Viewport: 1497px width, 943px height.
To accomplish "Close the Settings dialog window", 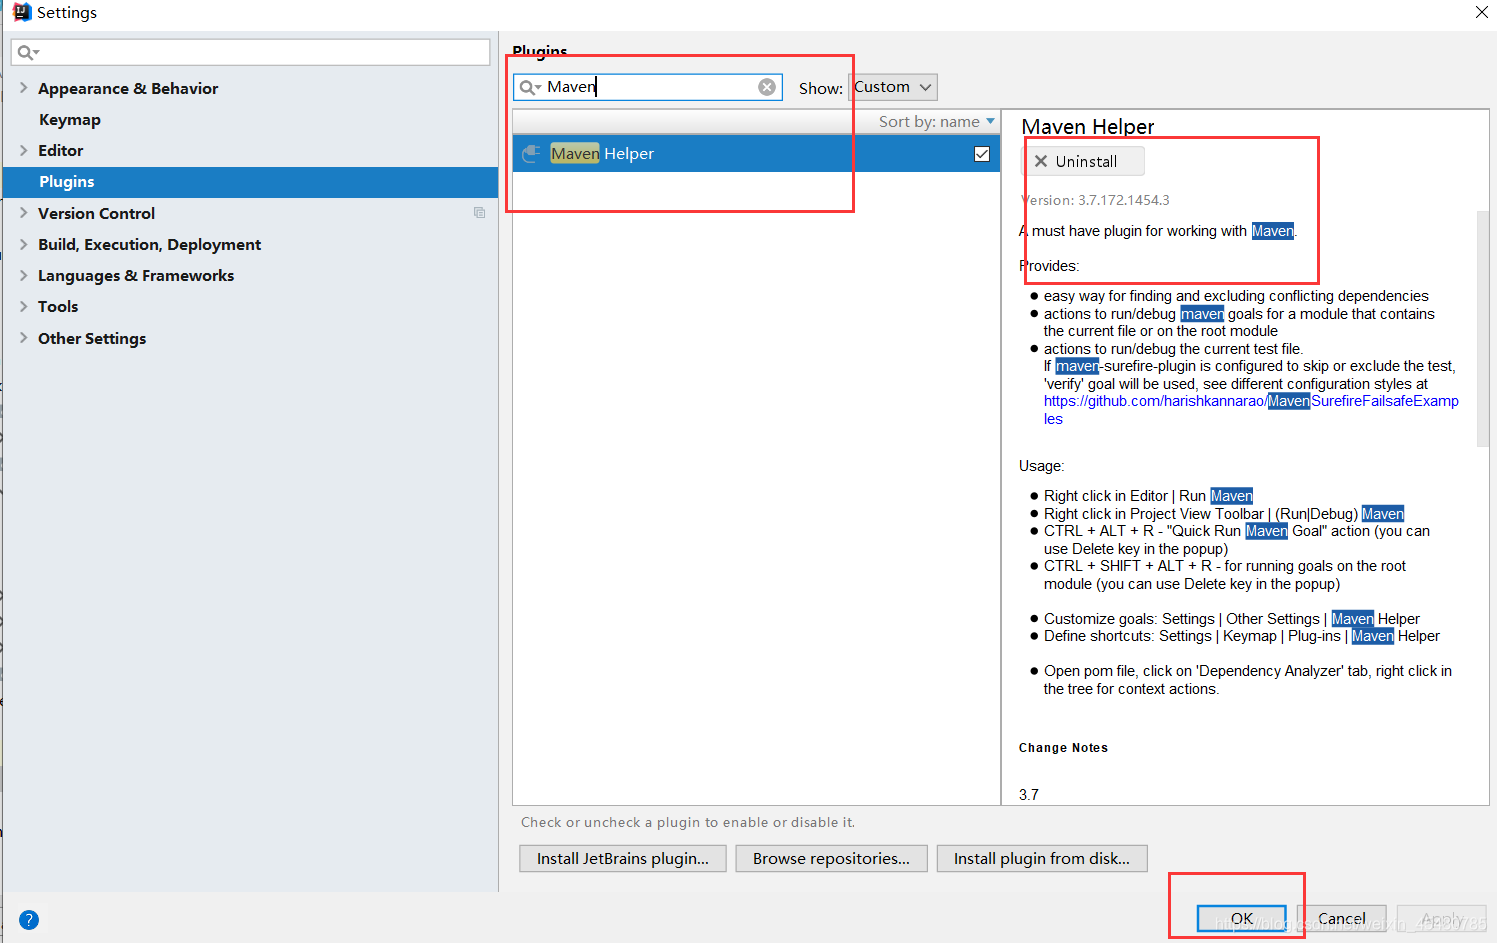I will (1482, 12).
